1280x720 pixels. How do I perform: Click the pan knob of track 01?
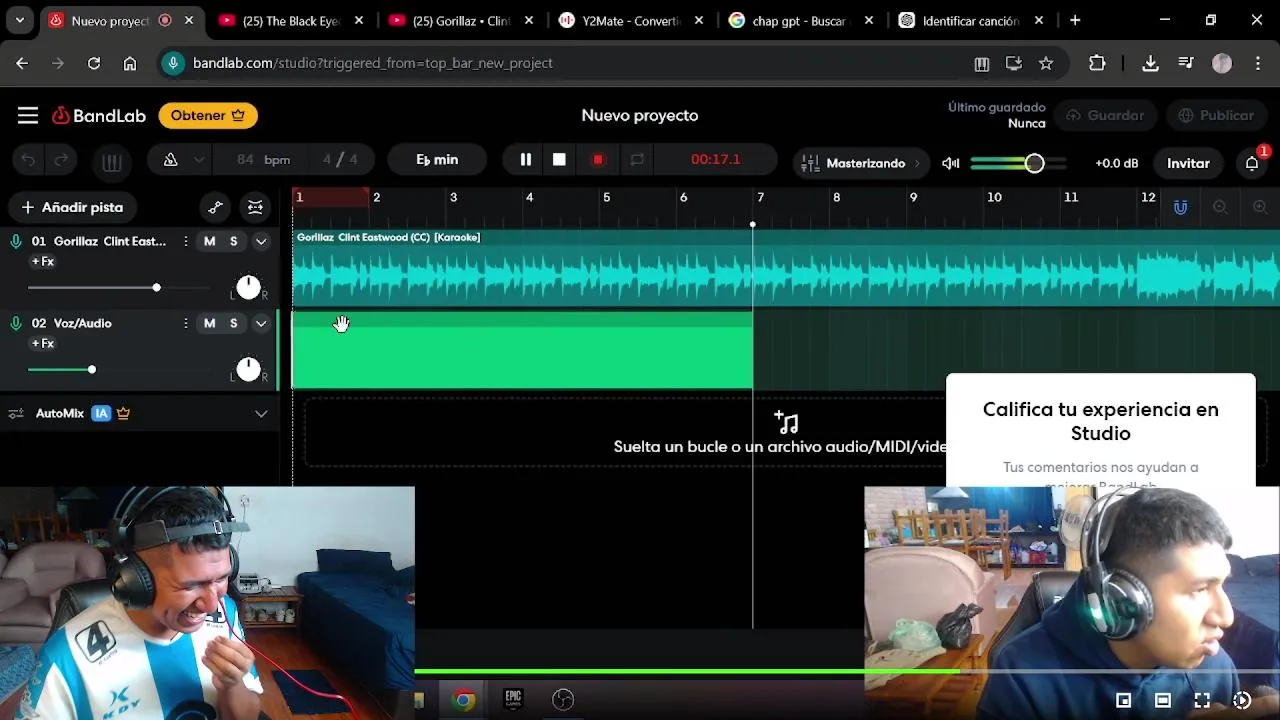(248, 288)
